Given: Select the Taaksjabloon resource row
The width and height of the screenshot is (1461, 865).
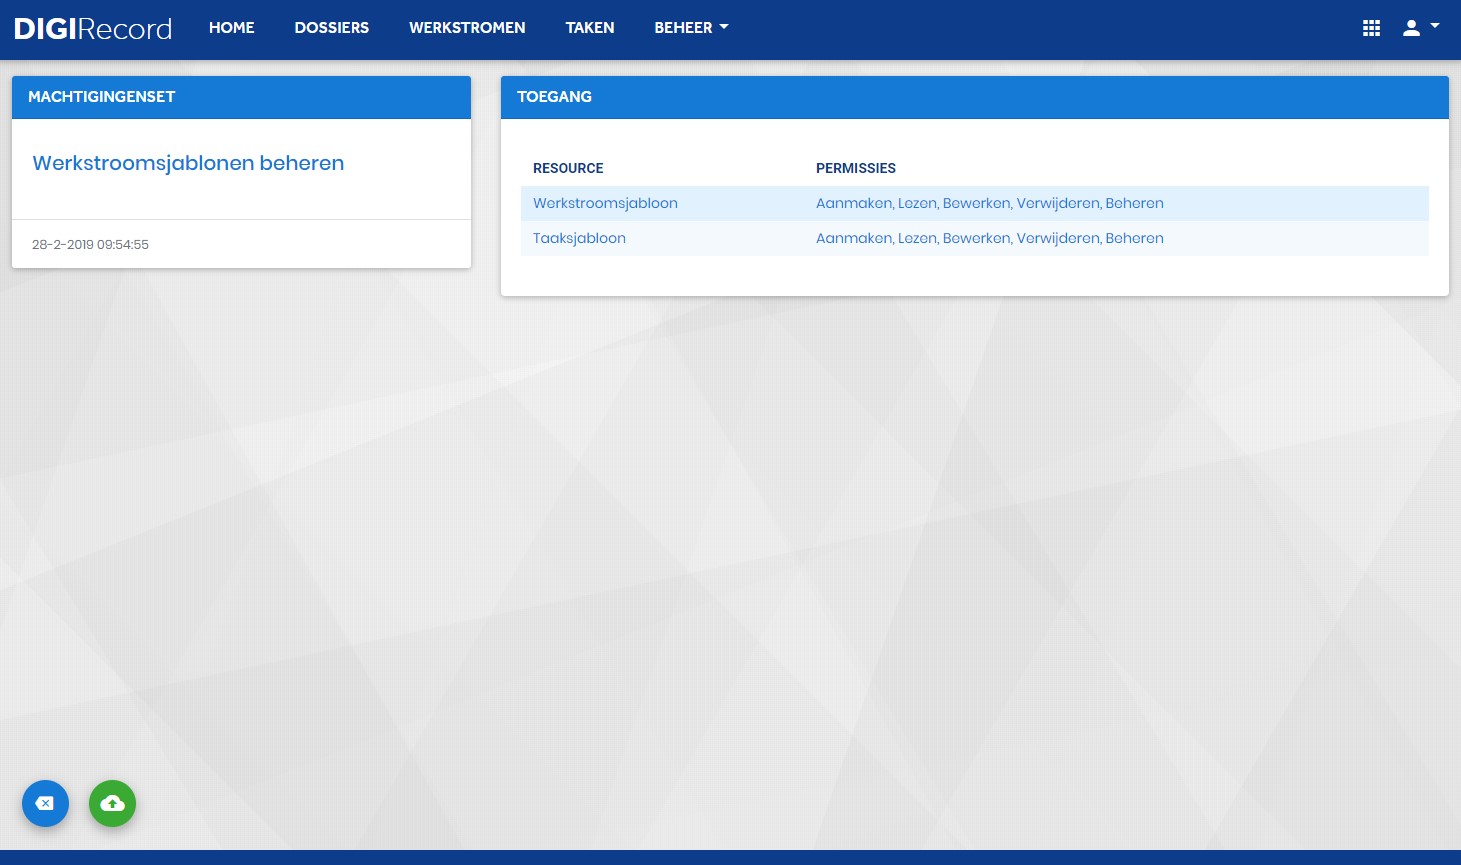Looking at the screenshot, I should [x=975, y=238].
